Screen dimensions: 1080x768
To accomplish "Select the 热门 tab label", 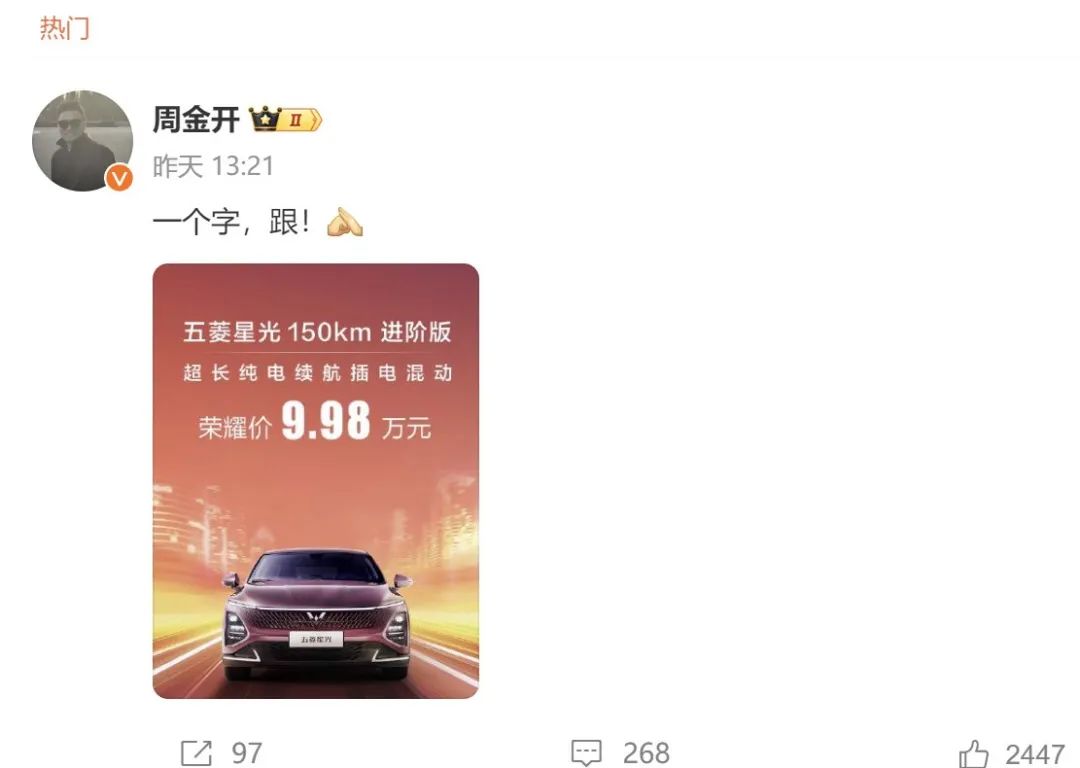I will click(x=65, y=28).
